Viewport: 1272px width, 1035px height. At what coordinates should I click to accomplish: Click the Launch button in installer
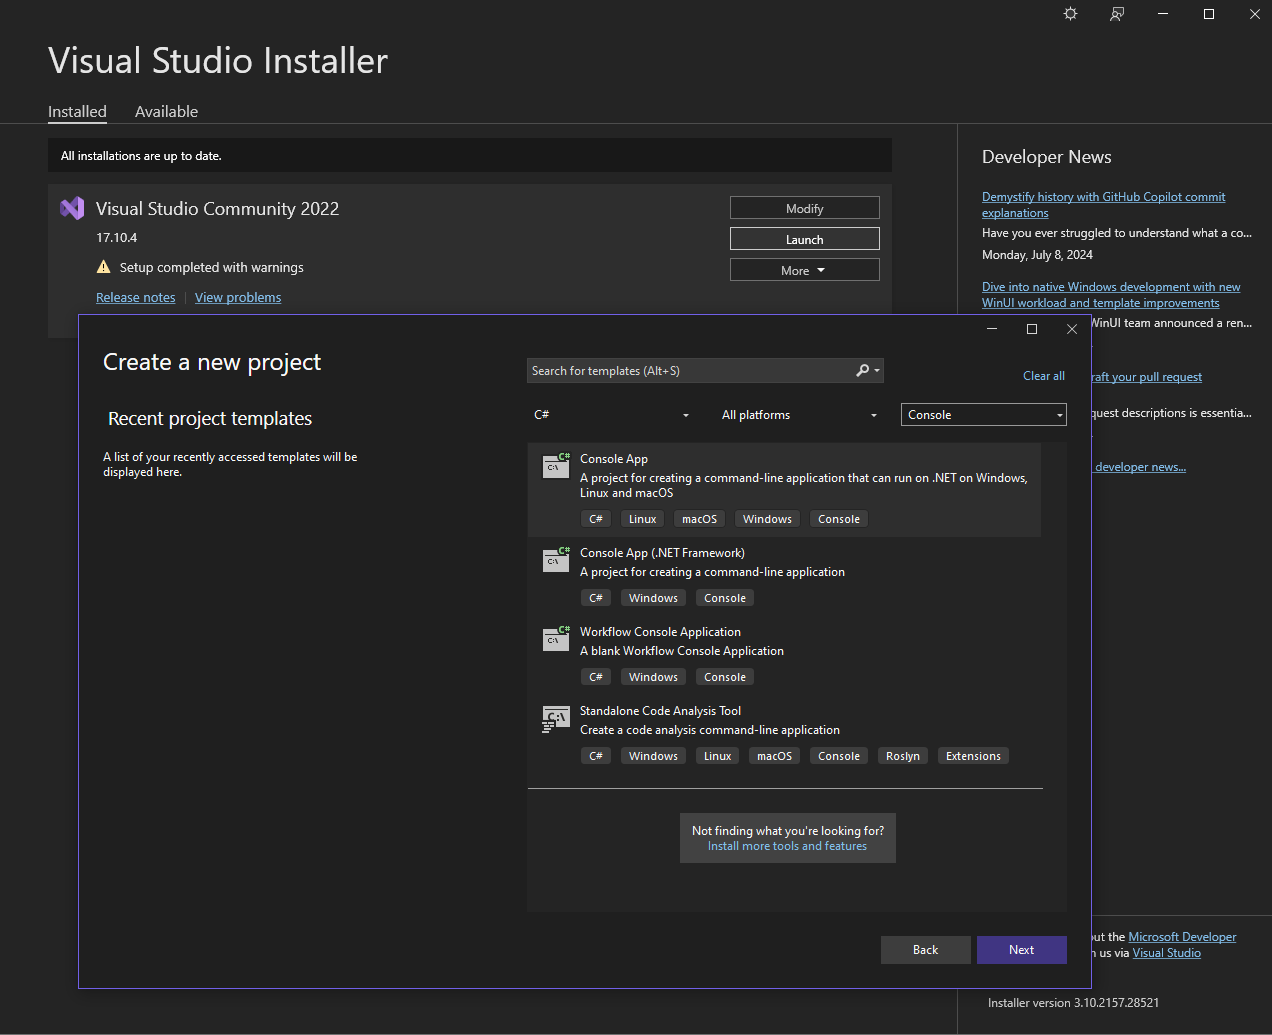point(805,239)
